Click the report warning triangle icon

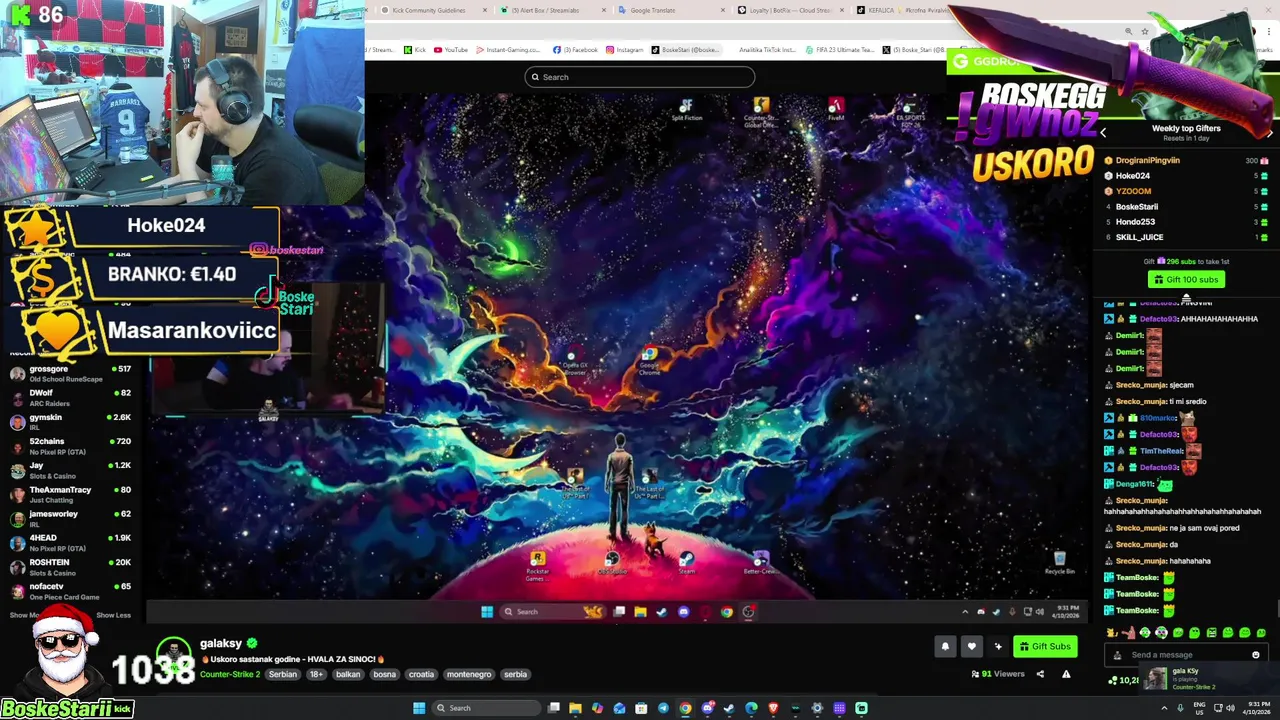[x=1066, y=674]
